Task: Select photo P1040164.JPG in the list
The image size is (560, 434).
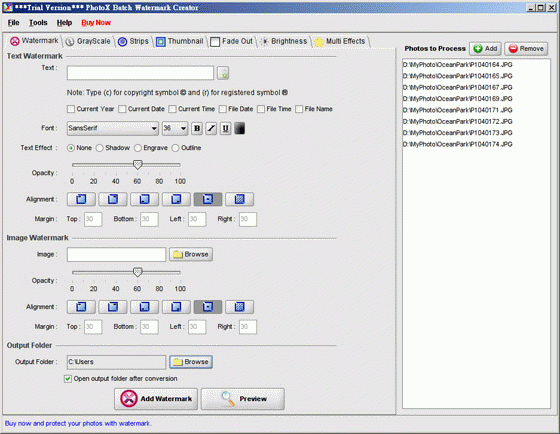Action: [x=458, y=65]
